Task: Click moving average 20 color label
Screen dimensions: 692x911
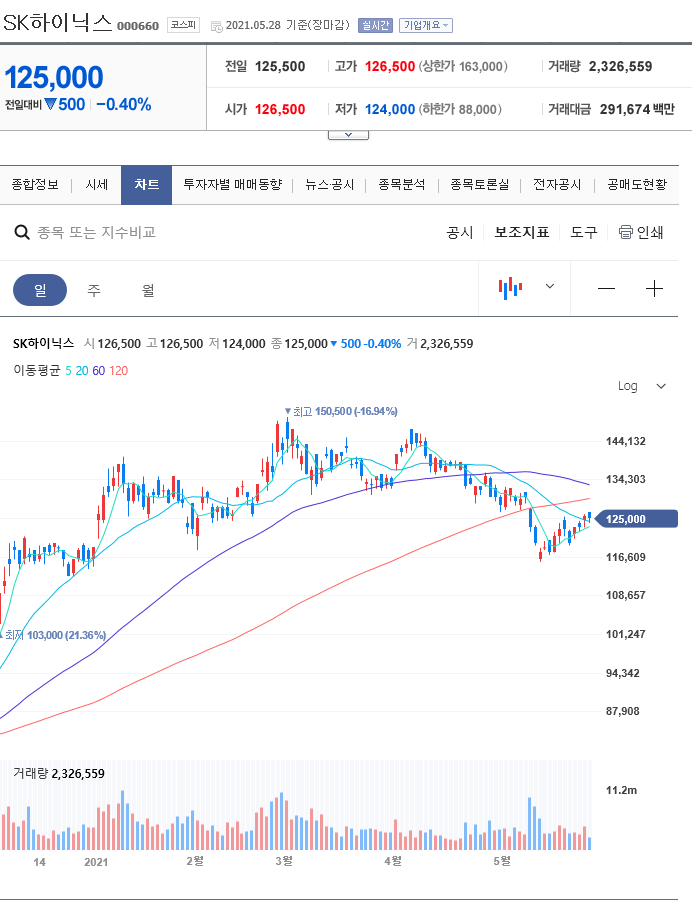Action: click(x=81, y=371)
